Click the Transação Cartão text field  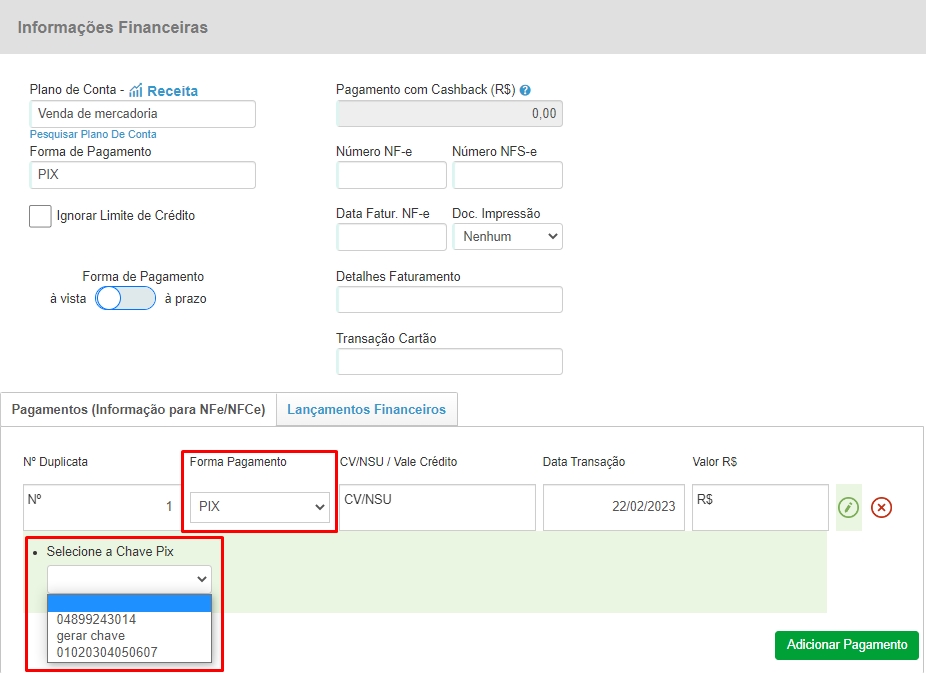[x=449, y=361]
